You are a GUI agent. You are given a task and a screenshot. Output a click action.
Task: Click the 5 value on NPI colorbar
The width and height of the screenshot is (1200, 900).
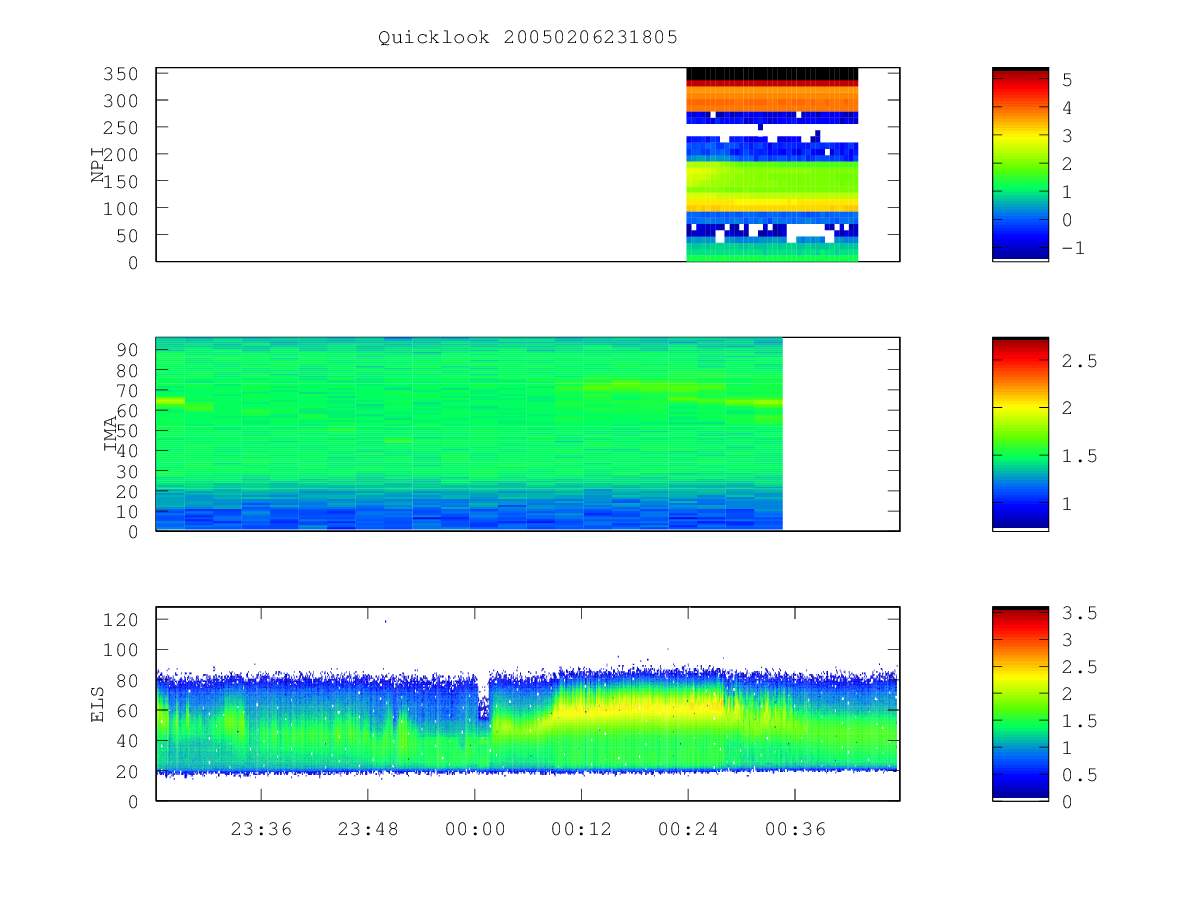pos(1067,79)
